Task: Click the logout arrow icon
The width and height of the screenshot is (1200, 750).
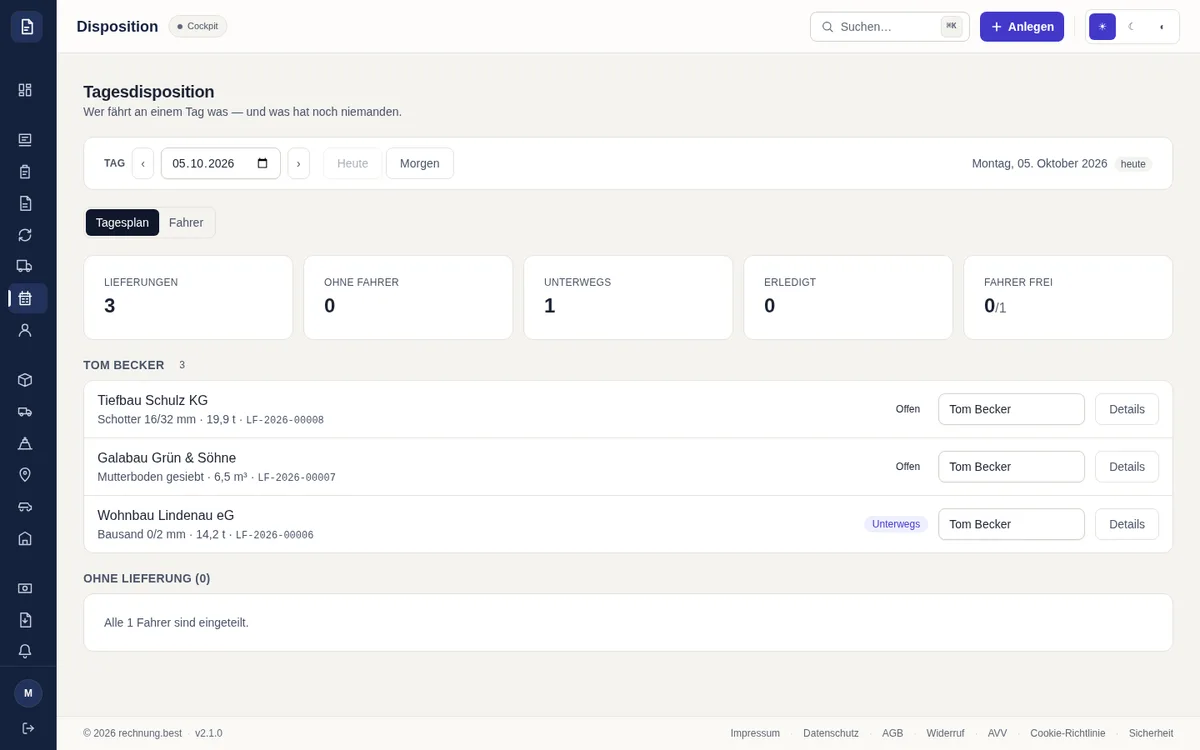Action: [28, 728]
